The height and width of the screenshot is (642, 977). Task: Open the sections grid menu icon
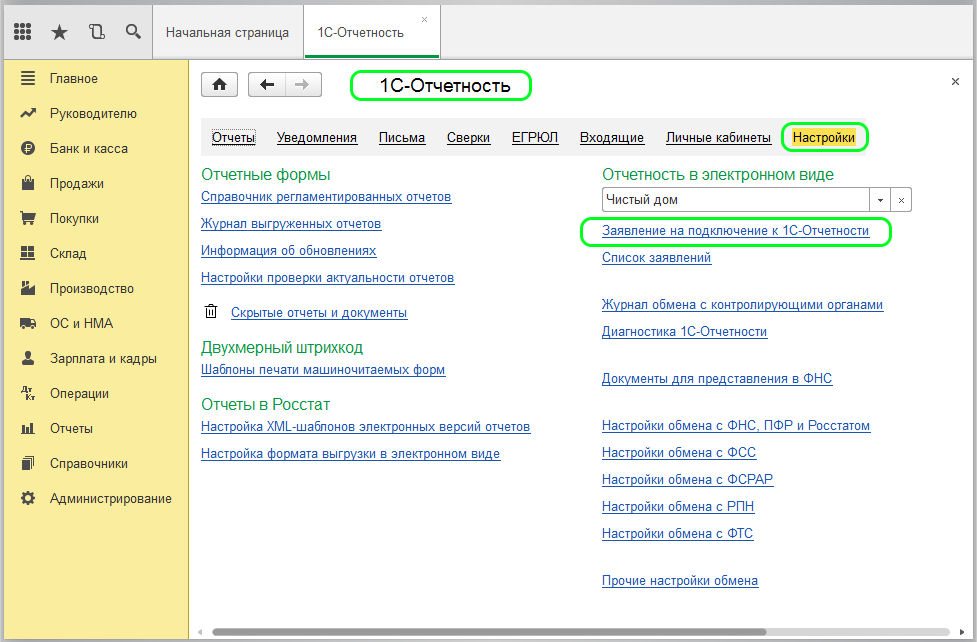[x=22, y=32]
